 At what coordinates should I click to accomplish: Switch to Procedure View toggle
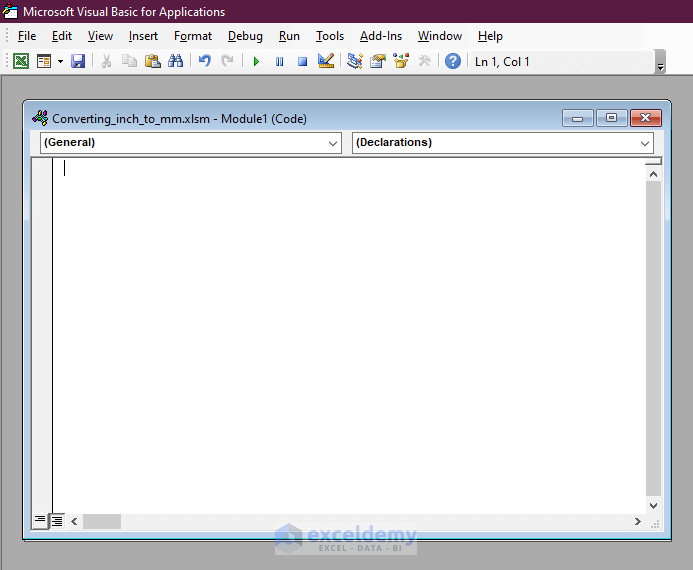(40, 521)
